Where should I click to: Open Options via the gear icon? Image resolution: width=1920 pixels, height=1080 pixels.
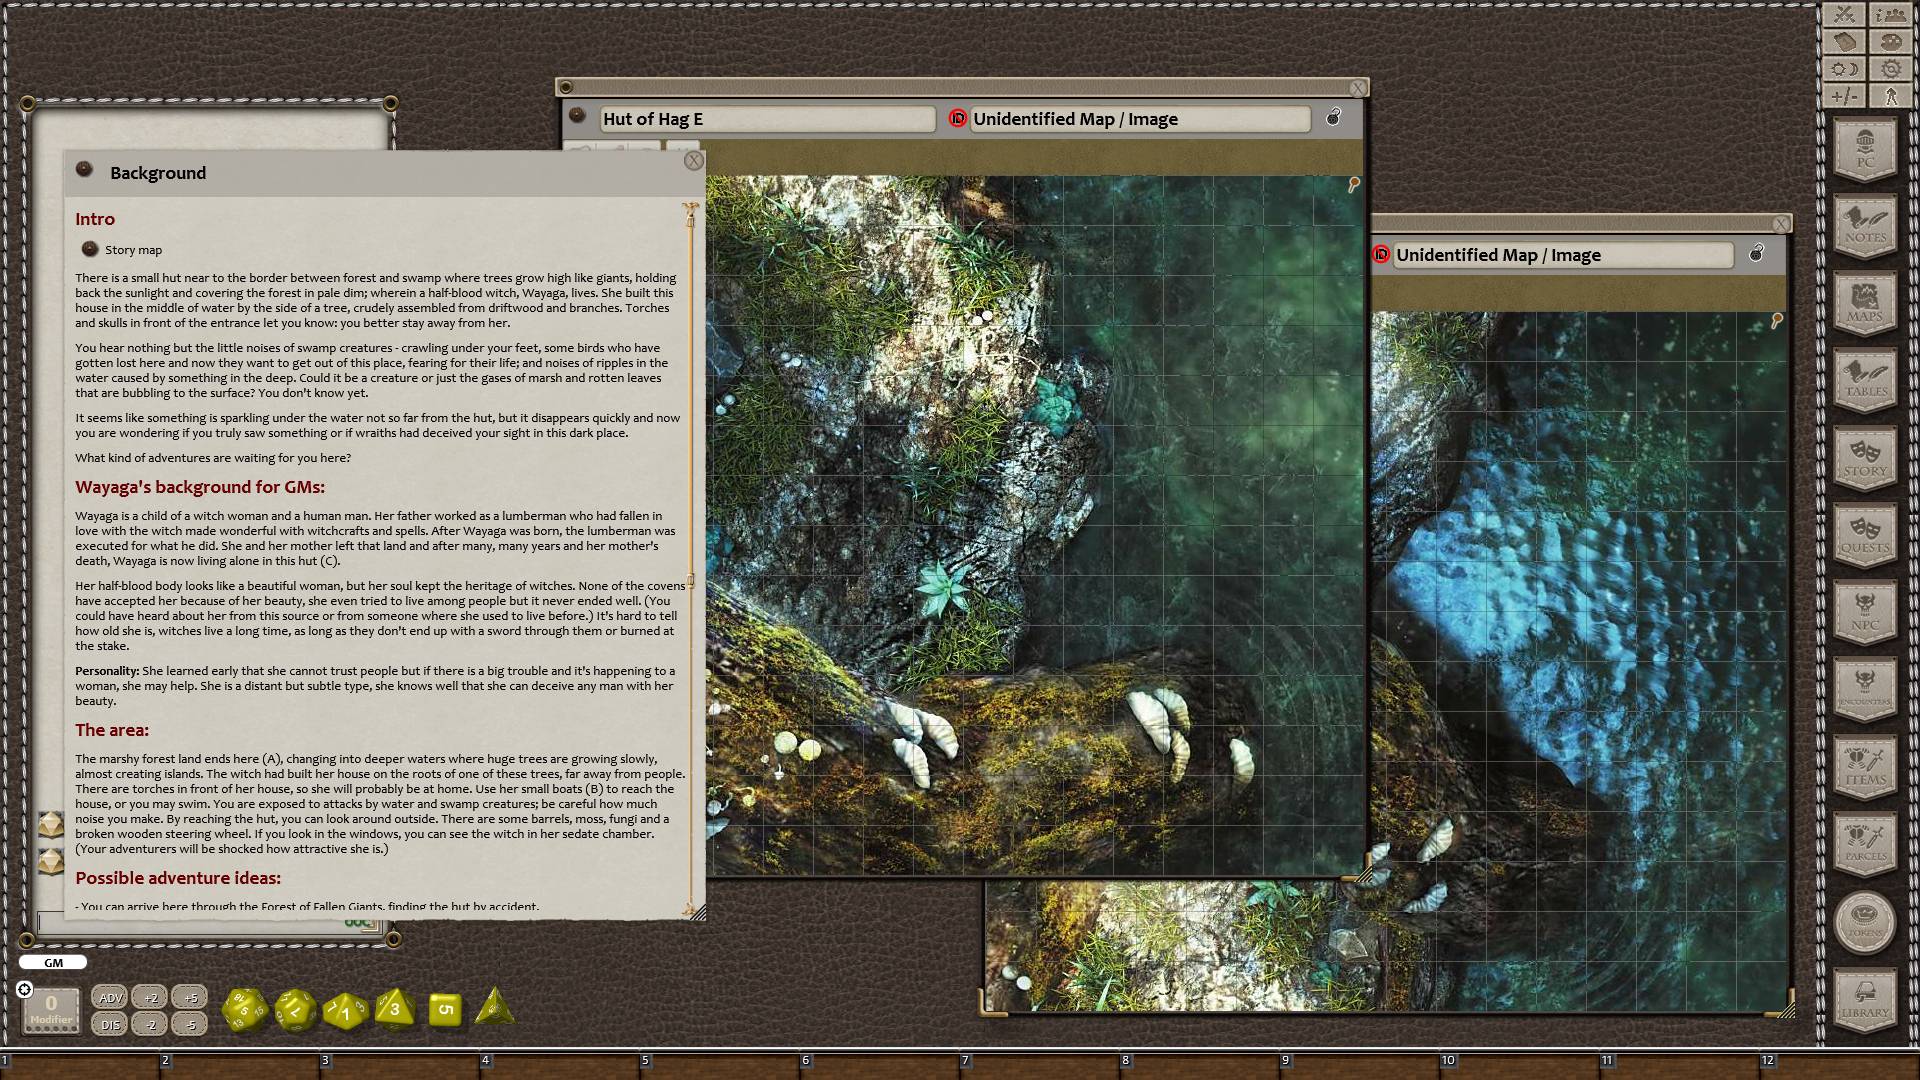pos(1892,66)
